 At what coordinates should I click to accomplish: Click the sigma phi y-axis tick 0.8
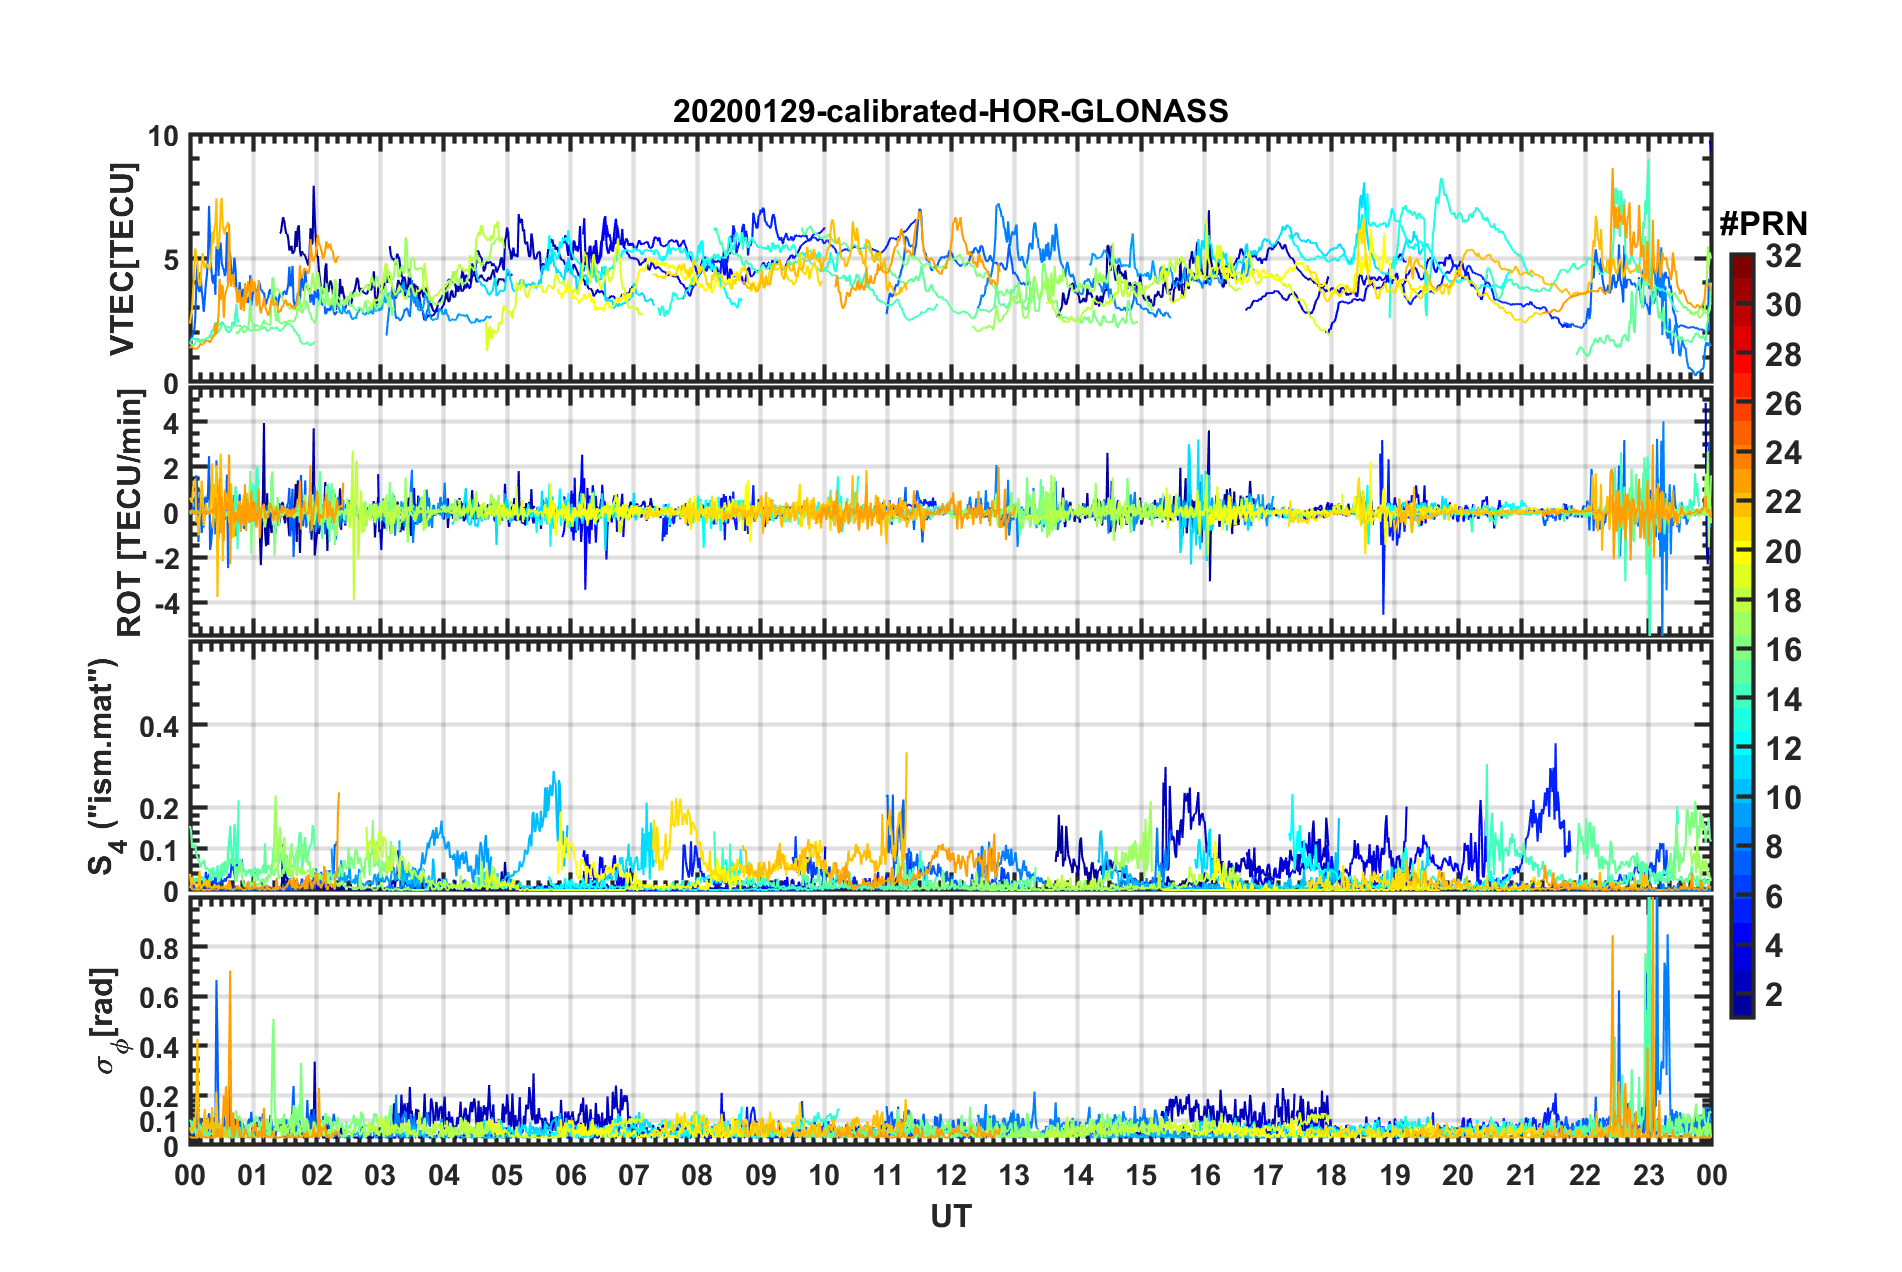(160, 947)
